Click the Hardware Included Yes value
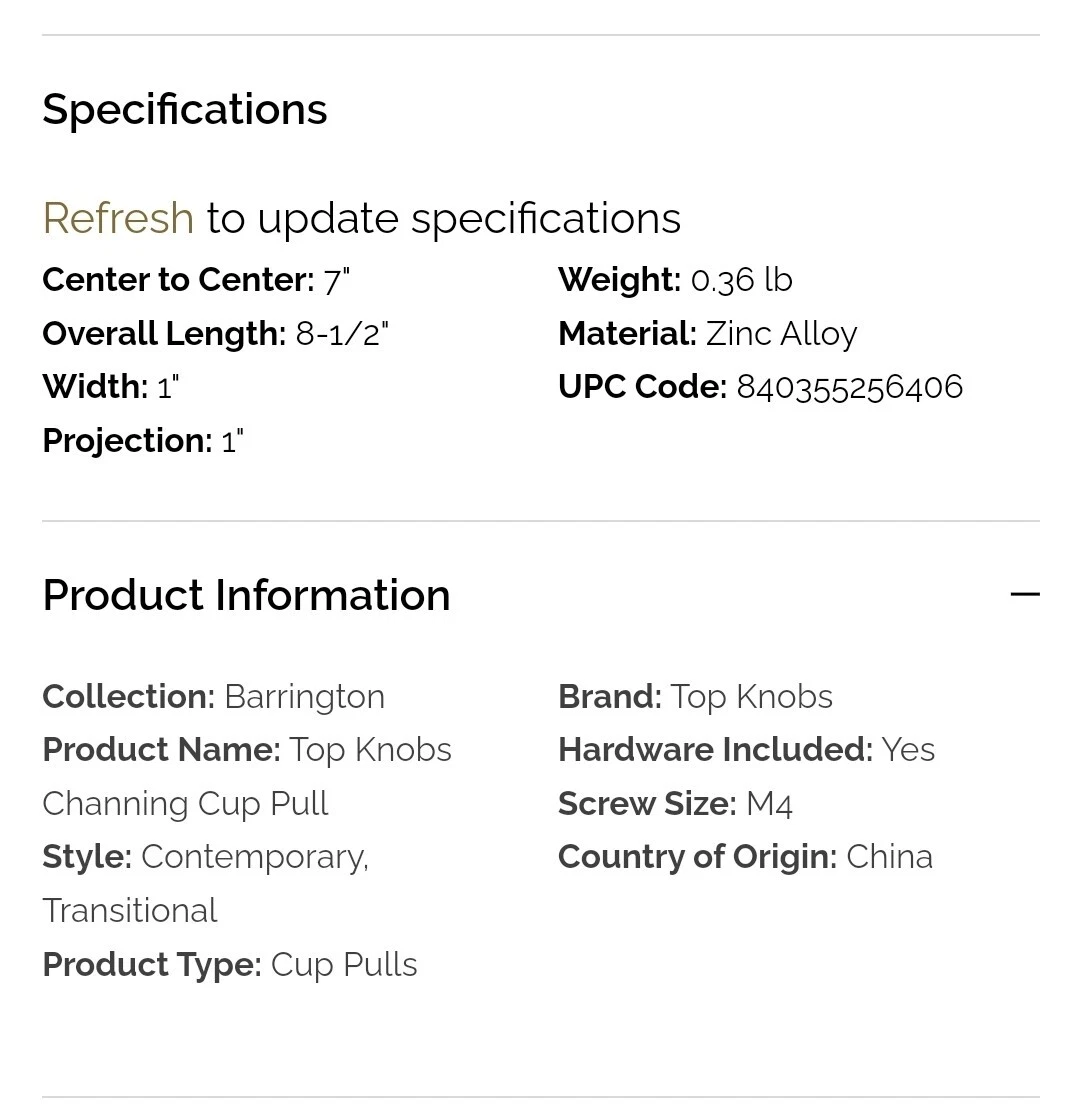The width and height of the screenshot is (1080, 1118). point(908,750)
